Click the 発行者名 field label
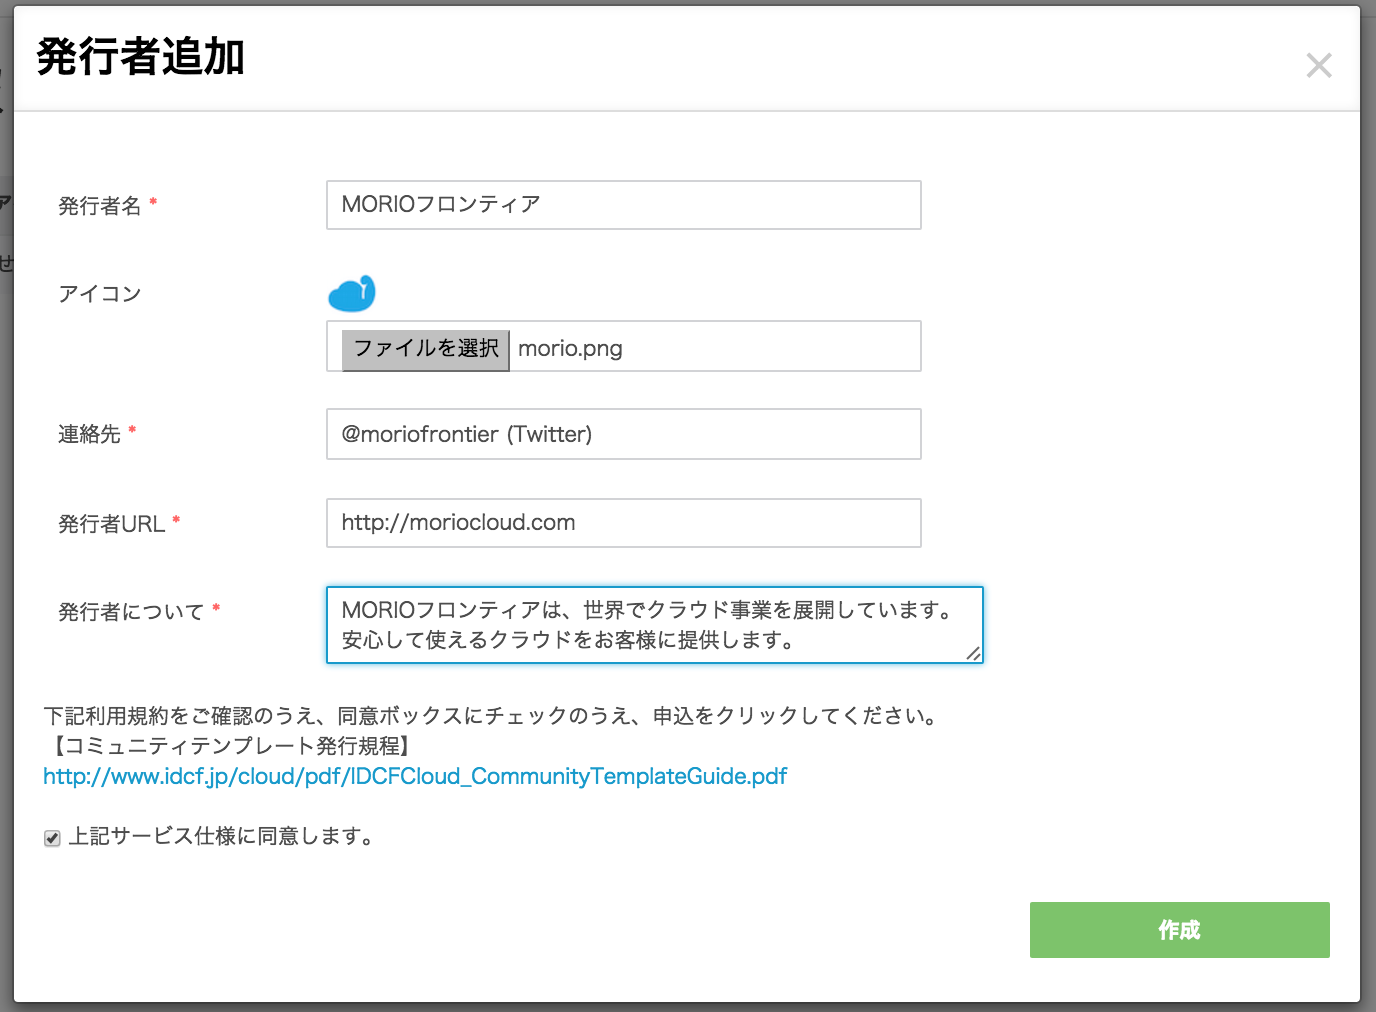The height and width of the screenshot is (1012, 1376). point(99,206)
